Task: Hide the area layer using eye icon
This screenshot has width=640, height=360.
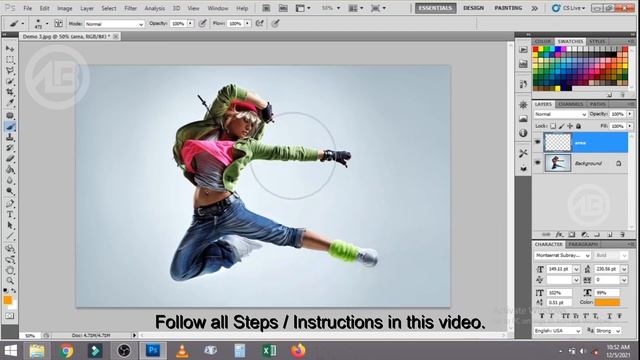Action: point(538,142)
